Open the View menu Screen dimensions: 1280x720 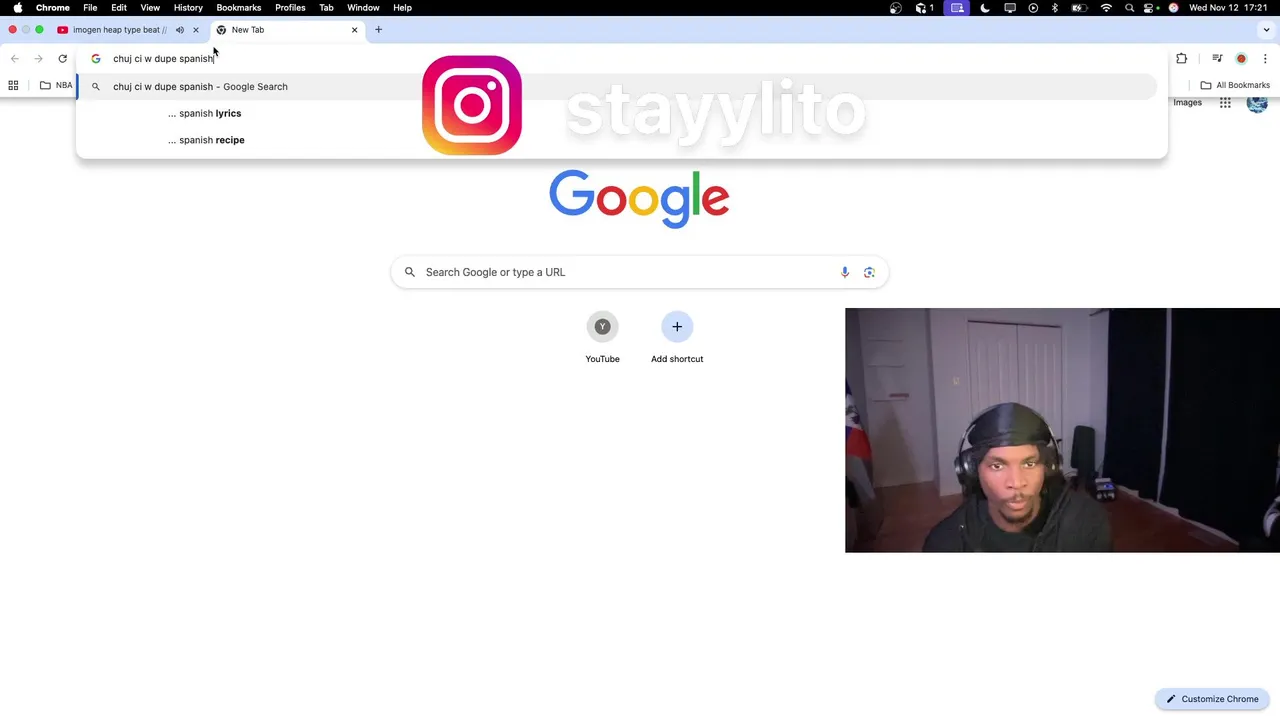(x=150, y=7)
